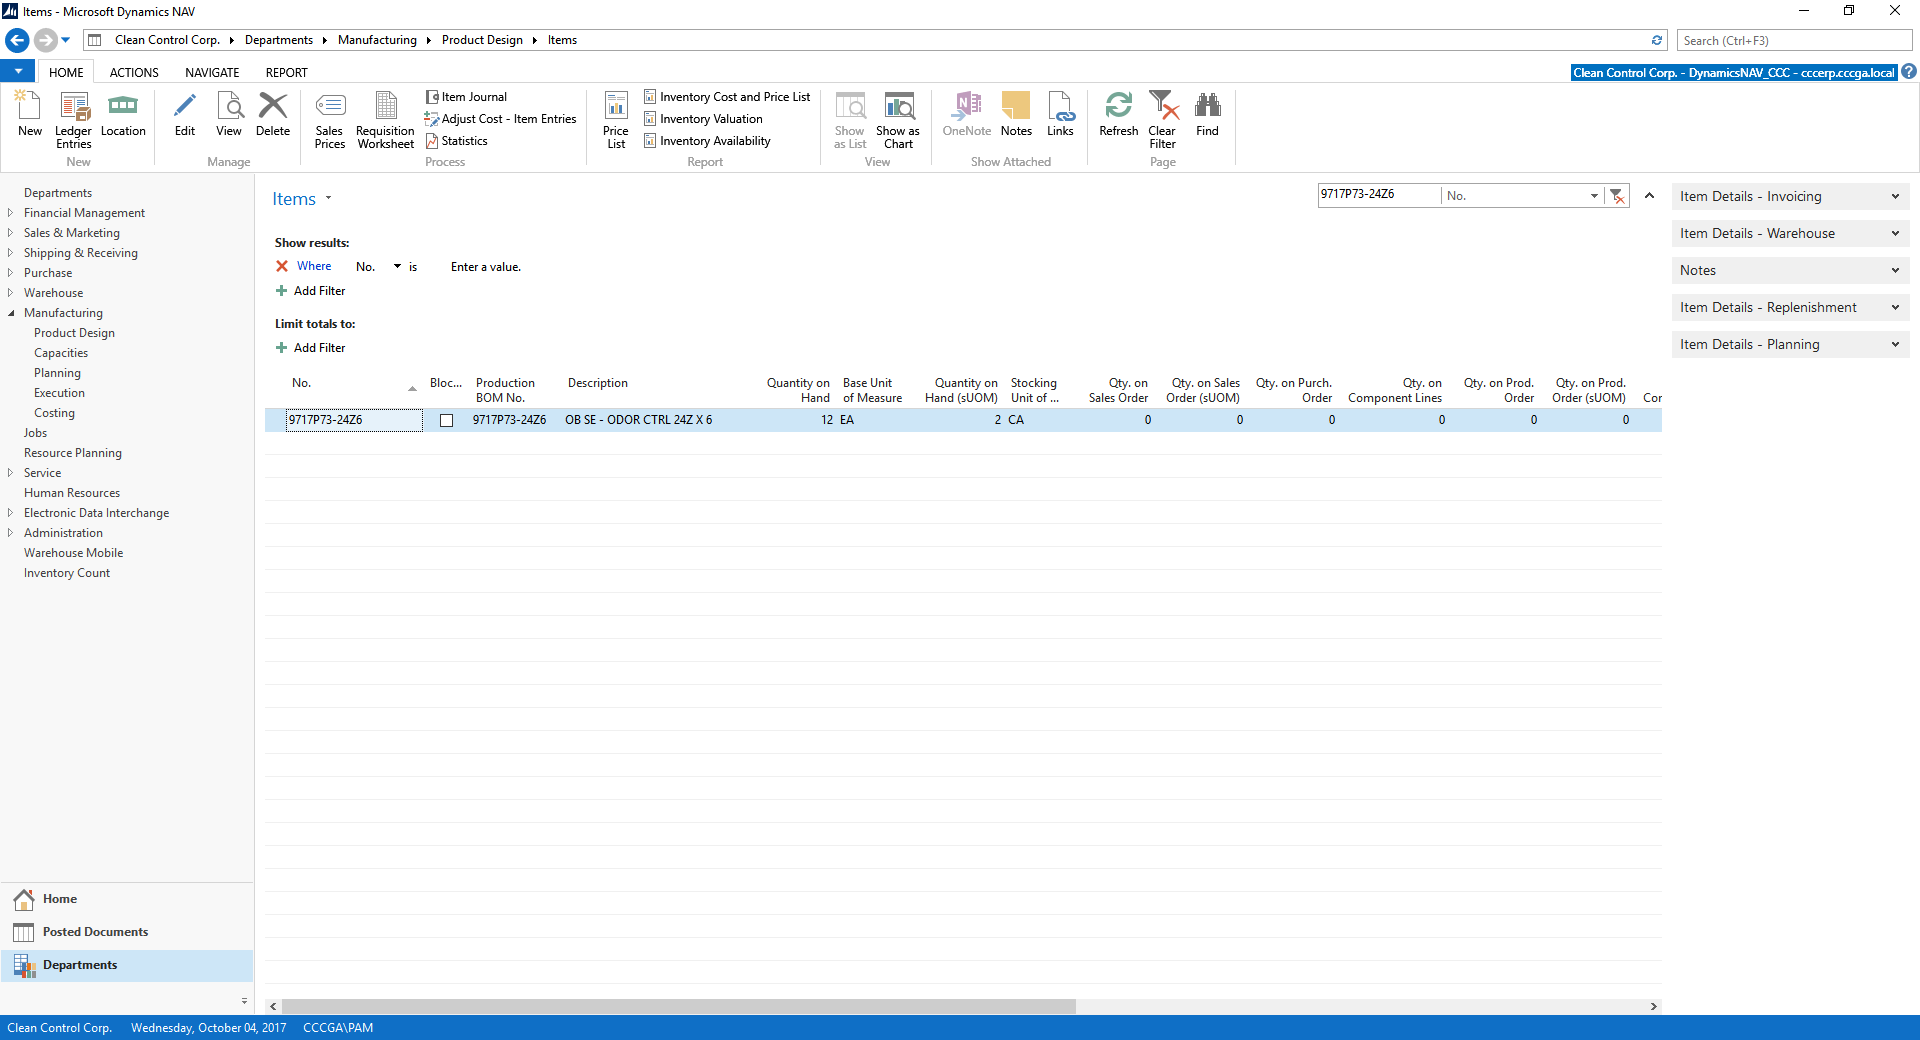Sort by the Description column header
This screenshot has height=1040, width=1920.
(x=598, y=383)
